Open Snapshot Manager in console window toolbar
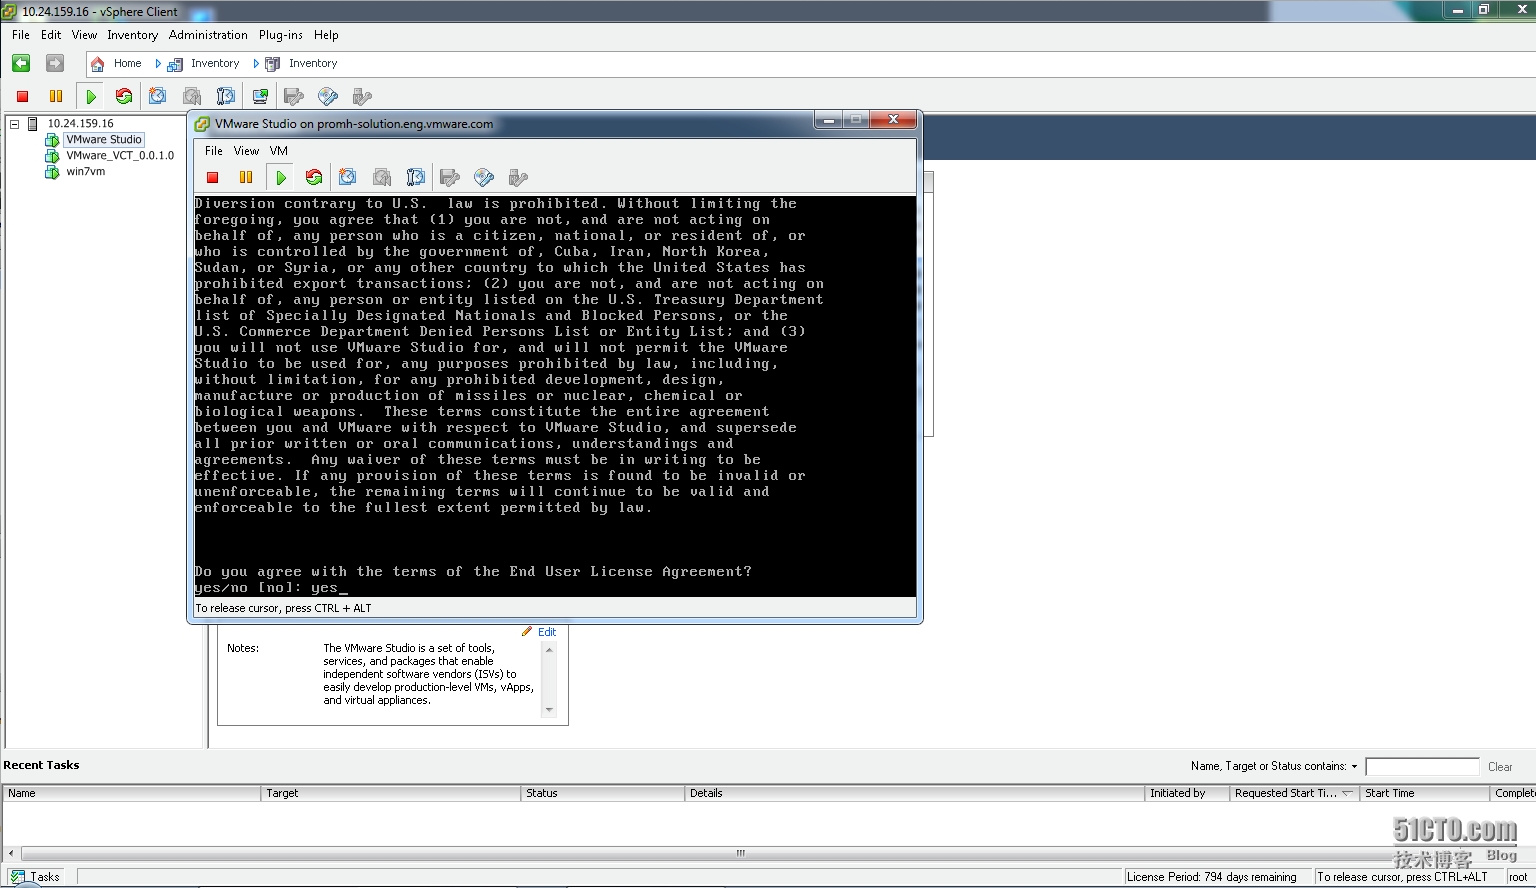1536x888 pixels. pos(416,177)
